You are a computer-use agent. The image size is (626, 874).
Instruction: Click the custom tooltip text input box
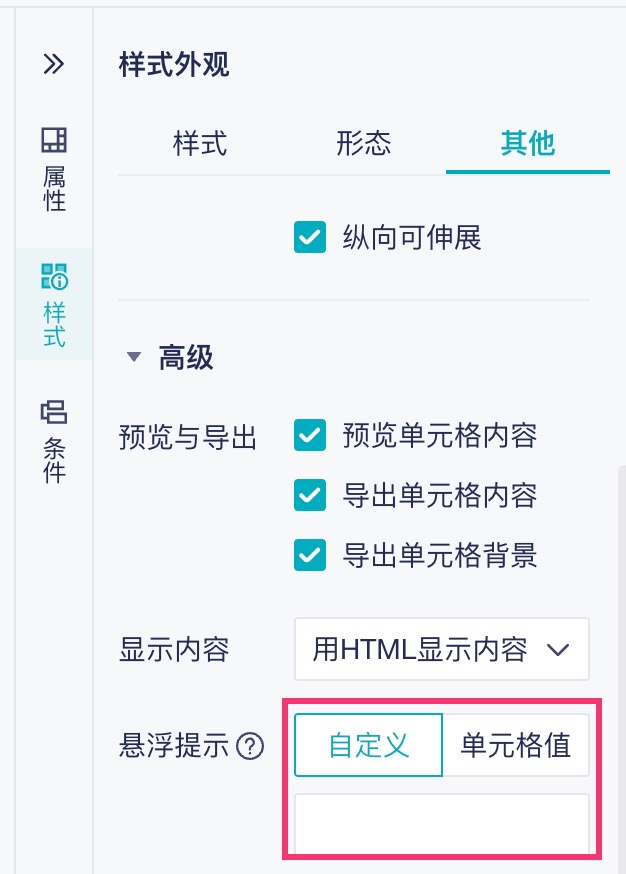pyautogui.click(x=441, y=822)
